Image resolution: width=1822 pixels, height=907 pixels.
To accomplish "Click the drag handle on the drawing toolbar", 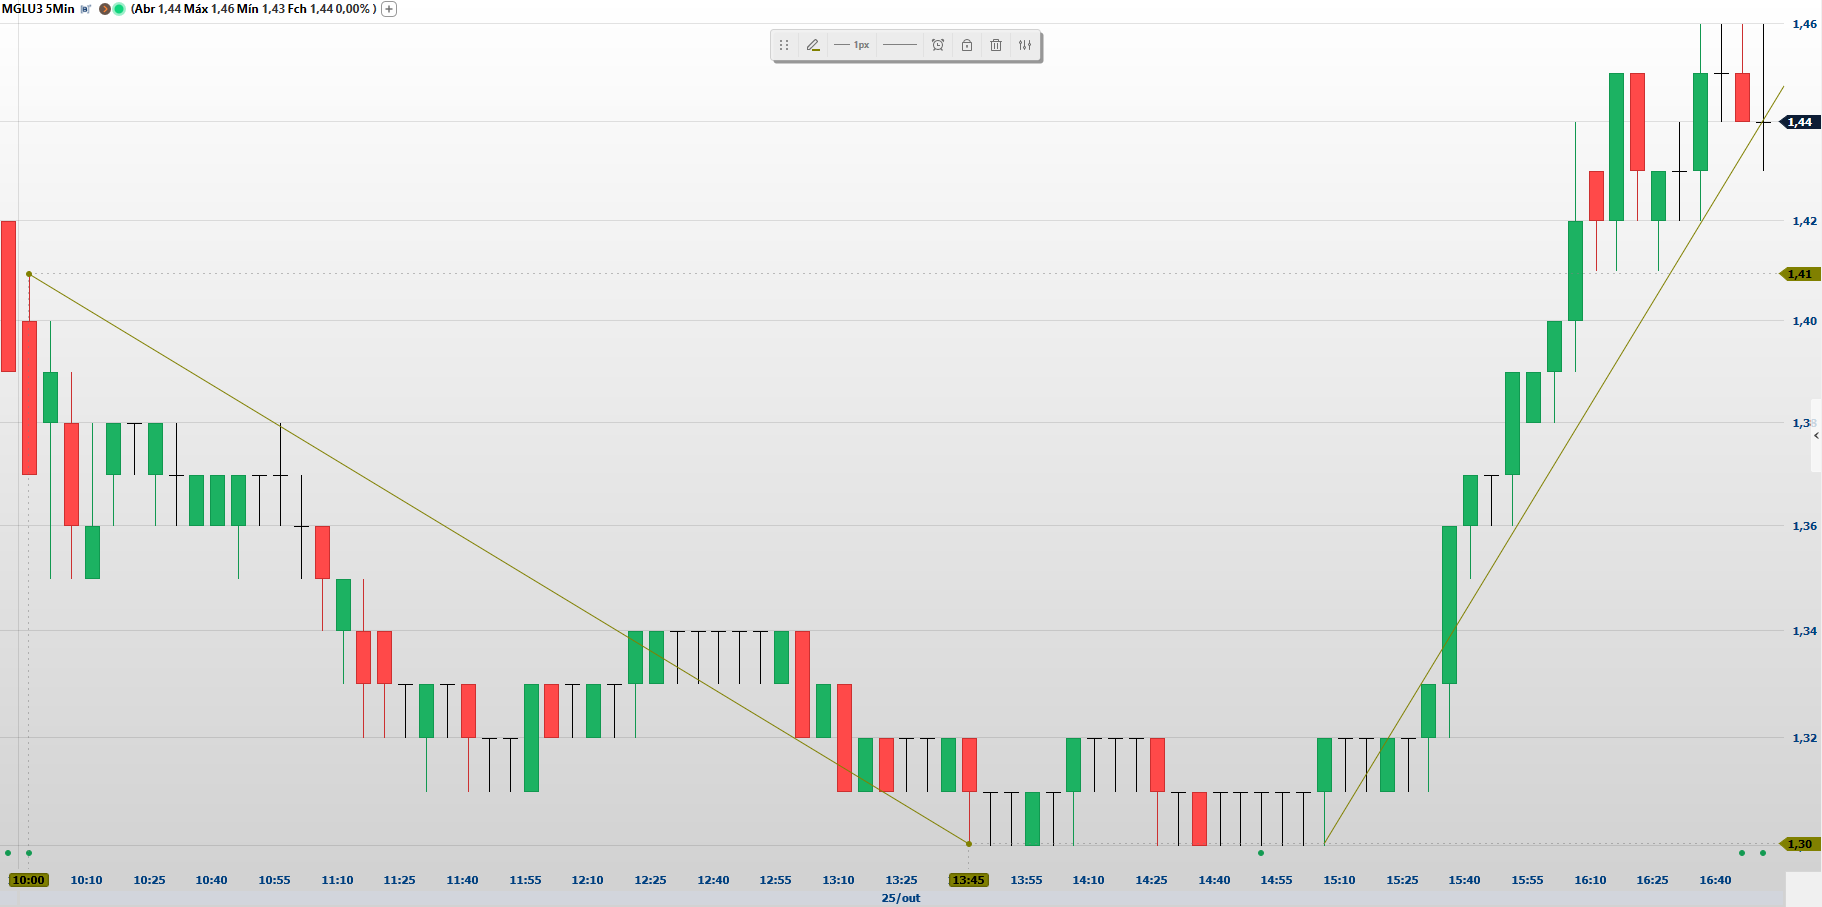I will point(784,45).
